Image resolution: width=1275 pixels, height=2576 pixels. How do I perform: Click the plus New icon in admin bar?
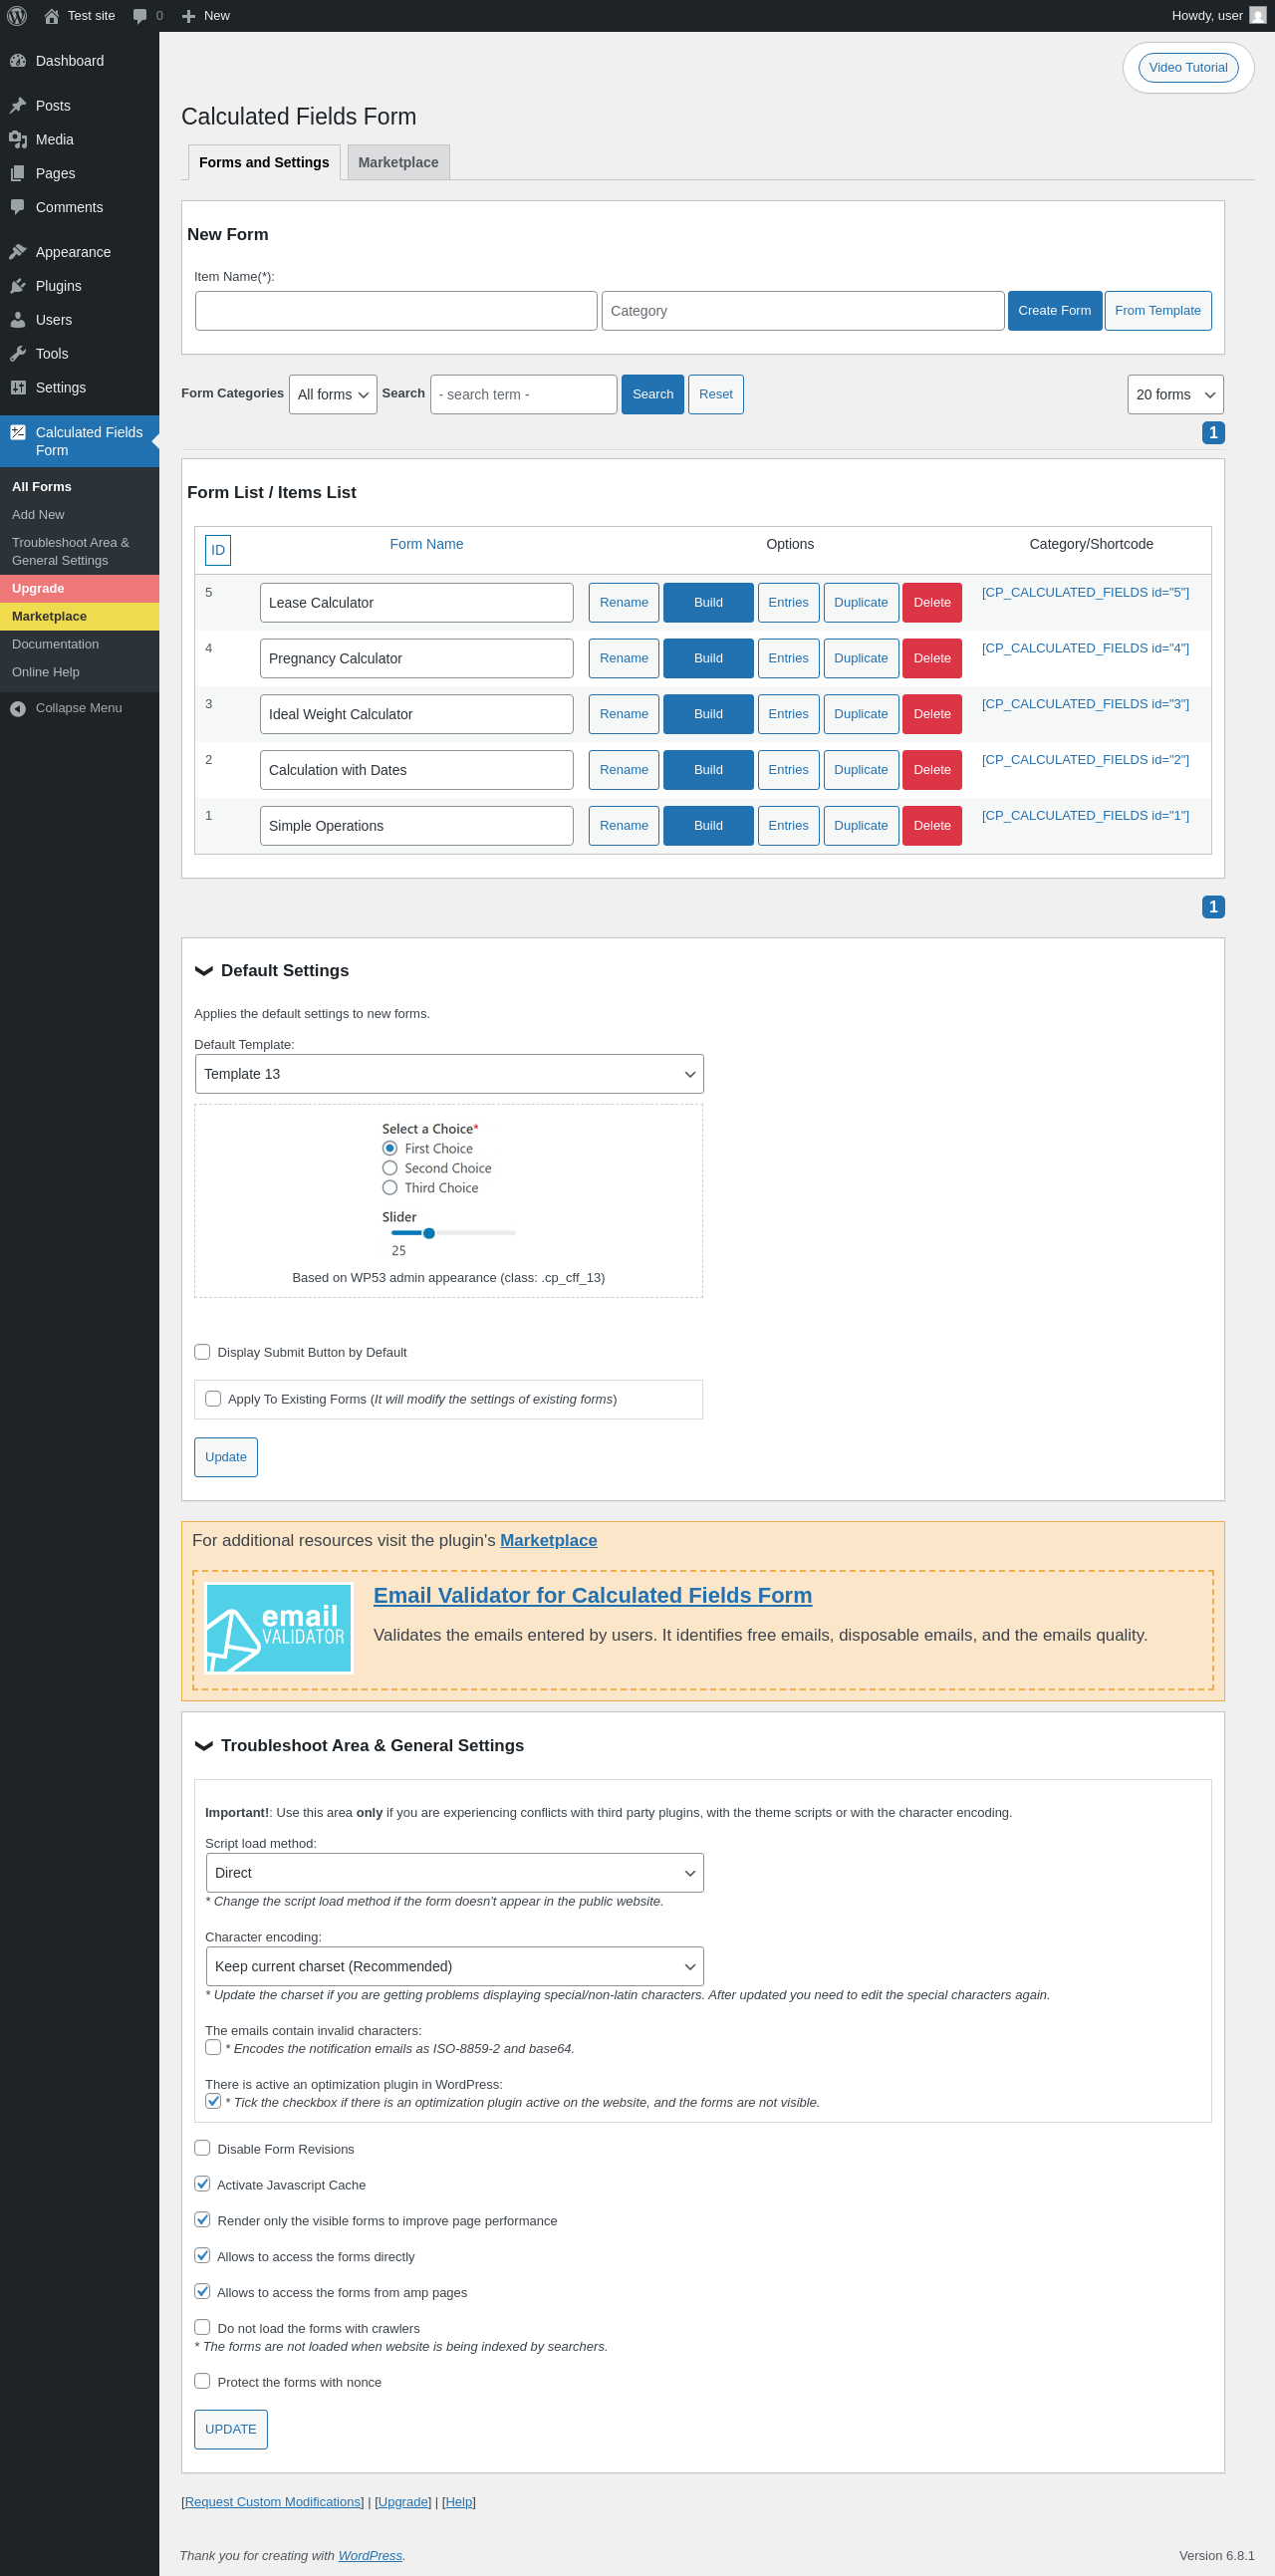pos(188,16)
